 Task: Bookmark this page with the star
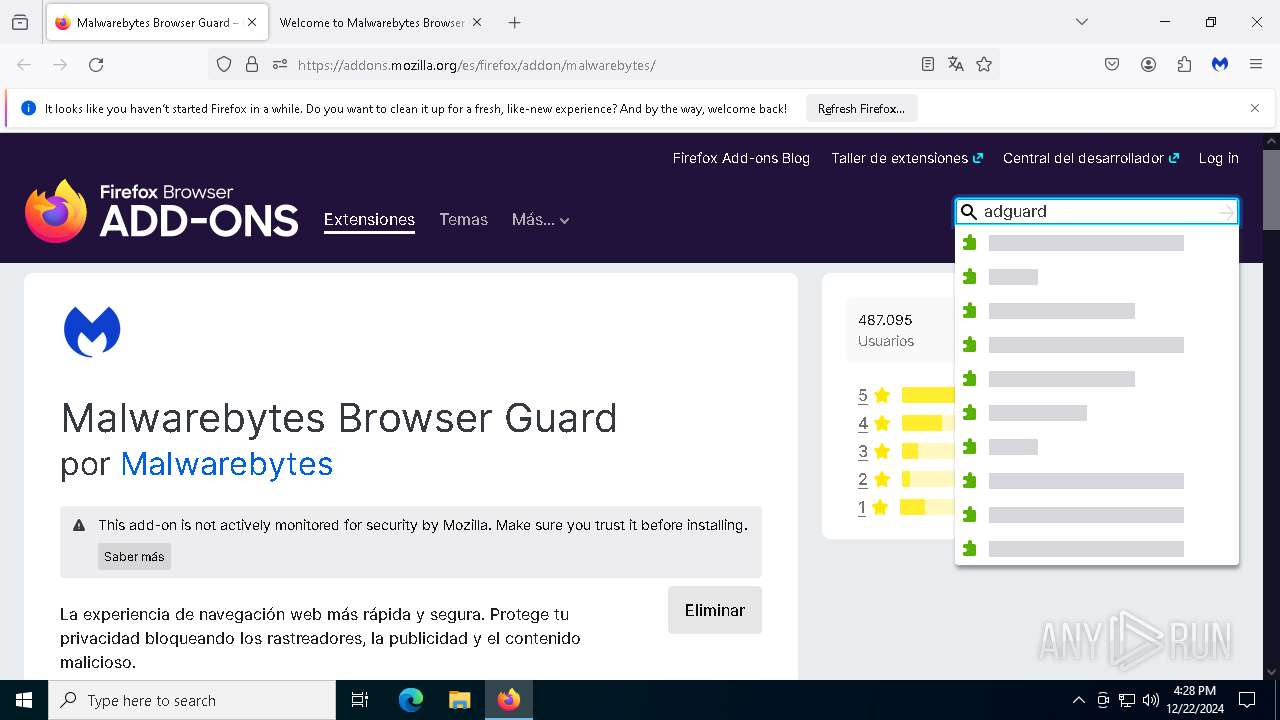tap(984, 65)
